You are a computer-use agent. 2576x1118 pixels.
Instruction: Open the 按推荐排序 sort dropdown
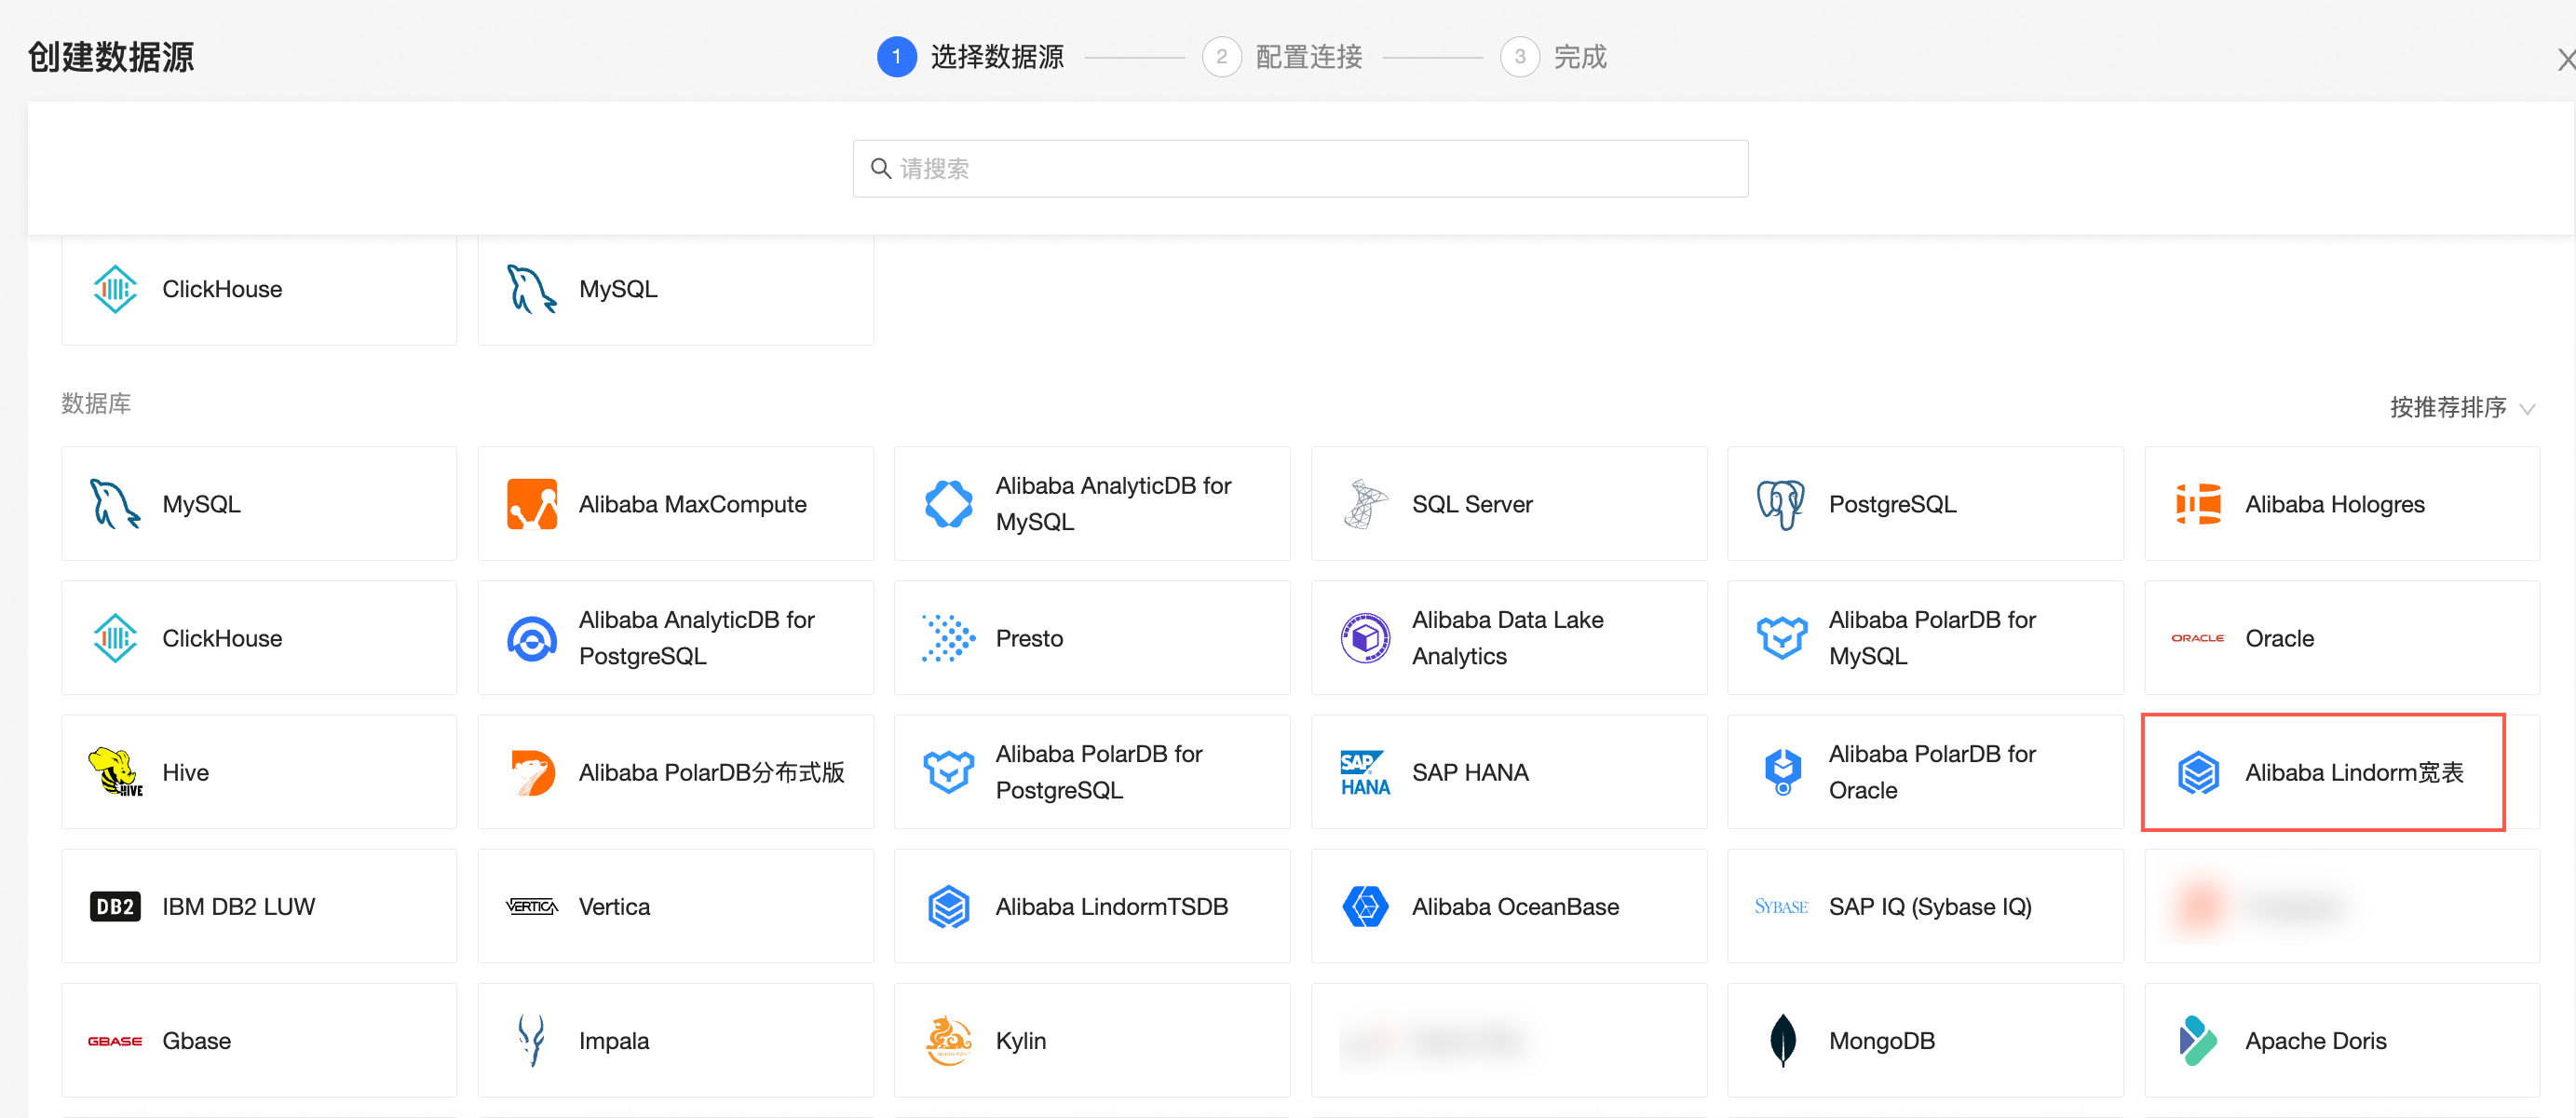(x=2462, y=407)
